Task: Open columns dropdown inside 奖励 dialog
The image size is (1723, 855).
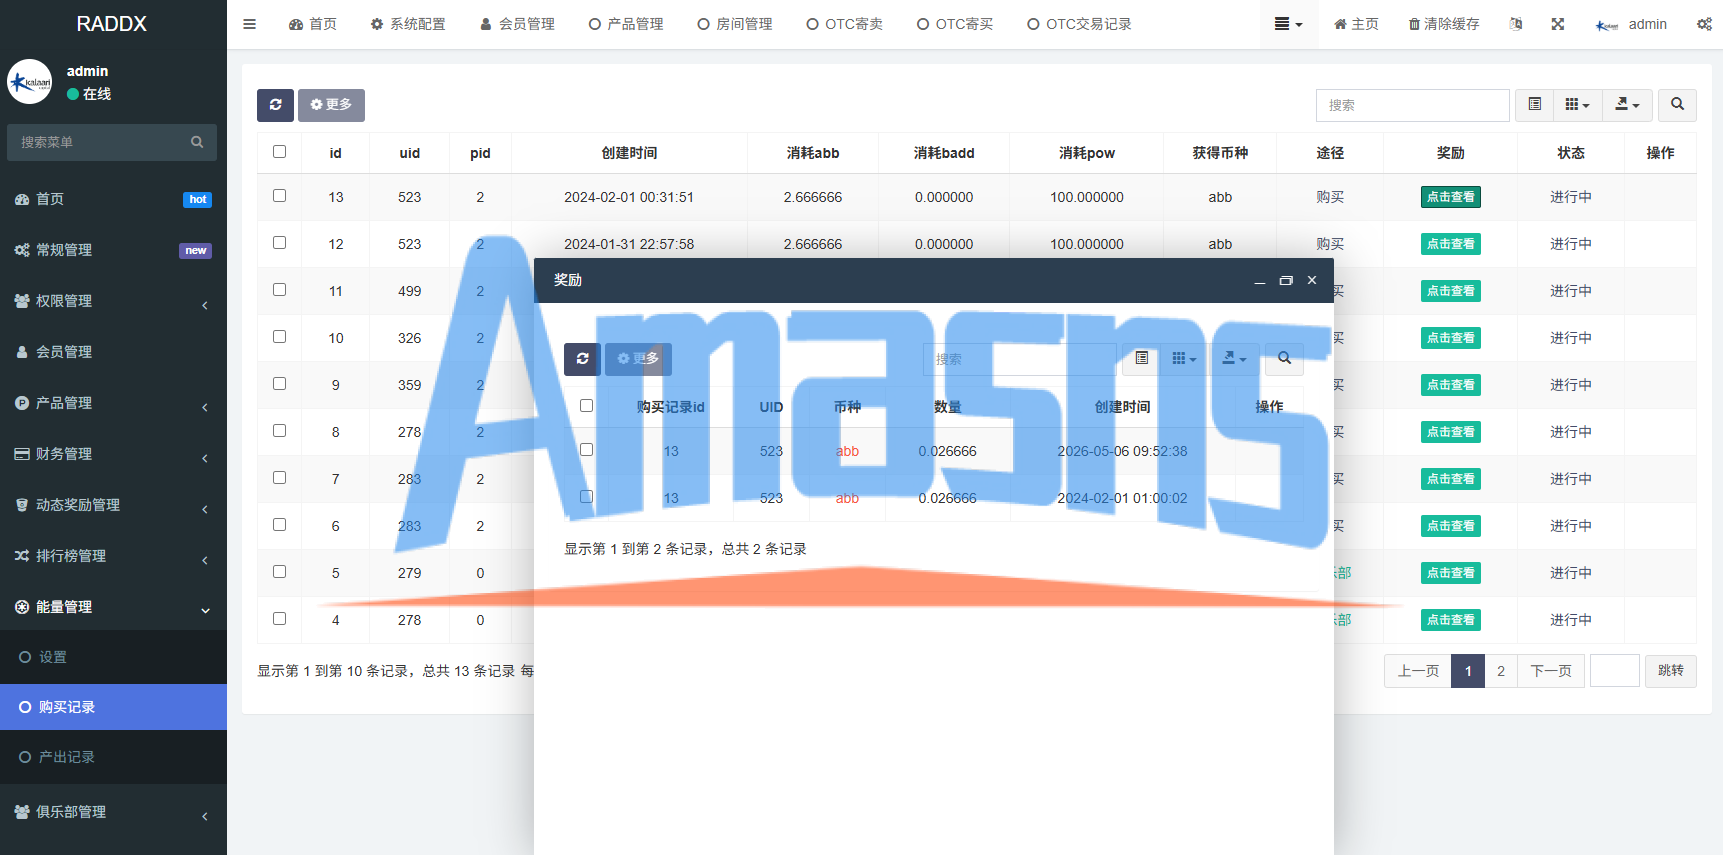Action: (x=1184, y=359)
